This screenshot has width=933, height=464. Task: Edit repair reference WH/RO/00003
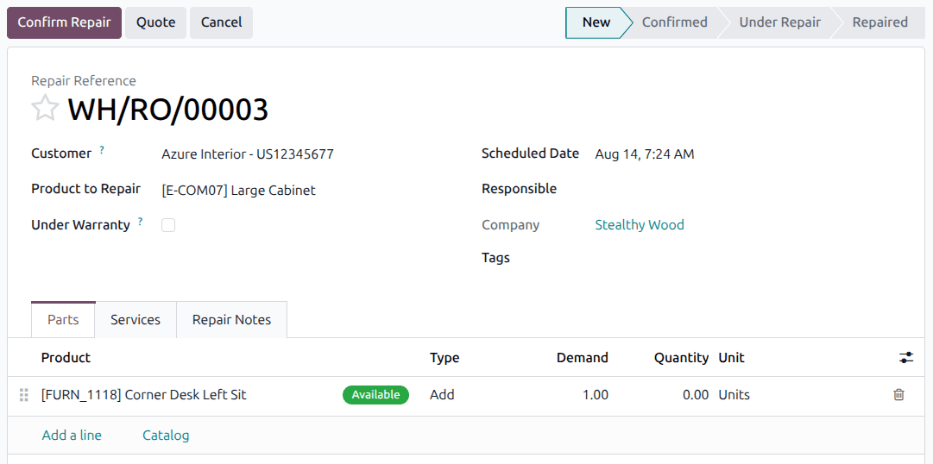point(168,109)
